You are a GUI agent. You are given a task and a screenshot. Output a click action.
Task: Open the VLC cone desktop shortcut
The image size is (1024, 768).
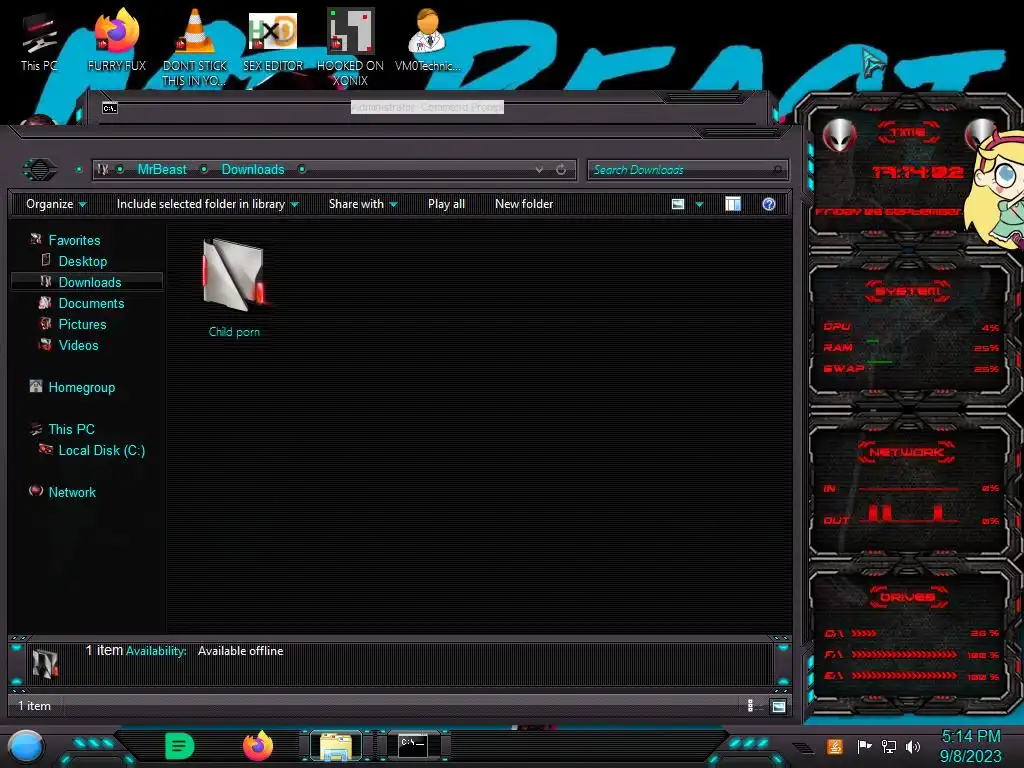tap(195, 46)
